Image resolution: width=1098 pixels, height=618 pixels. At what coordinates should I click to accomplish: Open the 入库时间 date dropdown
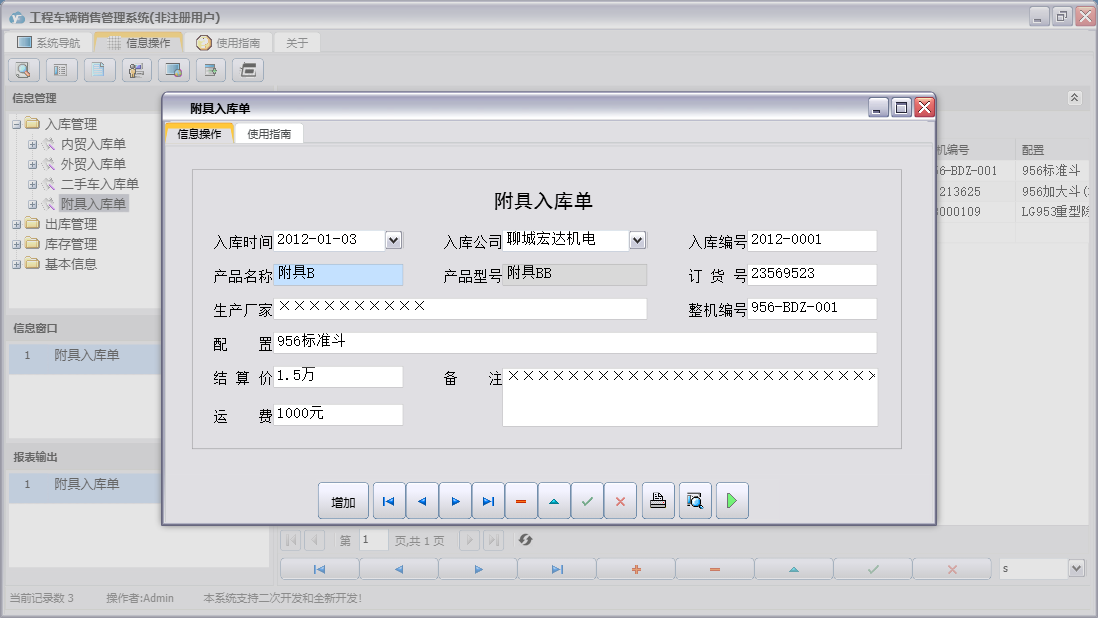click(394, 240)
